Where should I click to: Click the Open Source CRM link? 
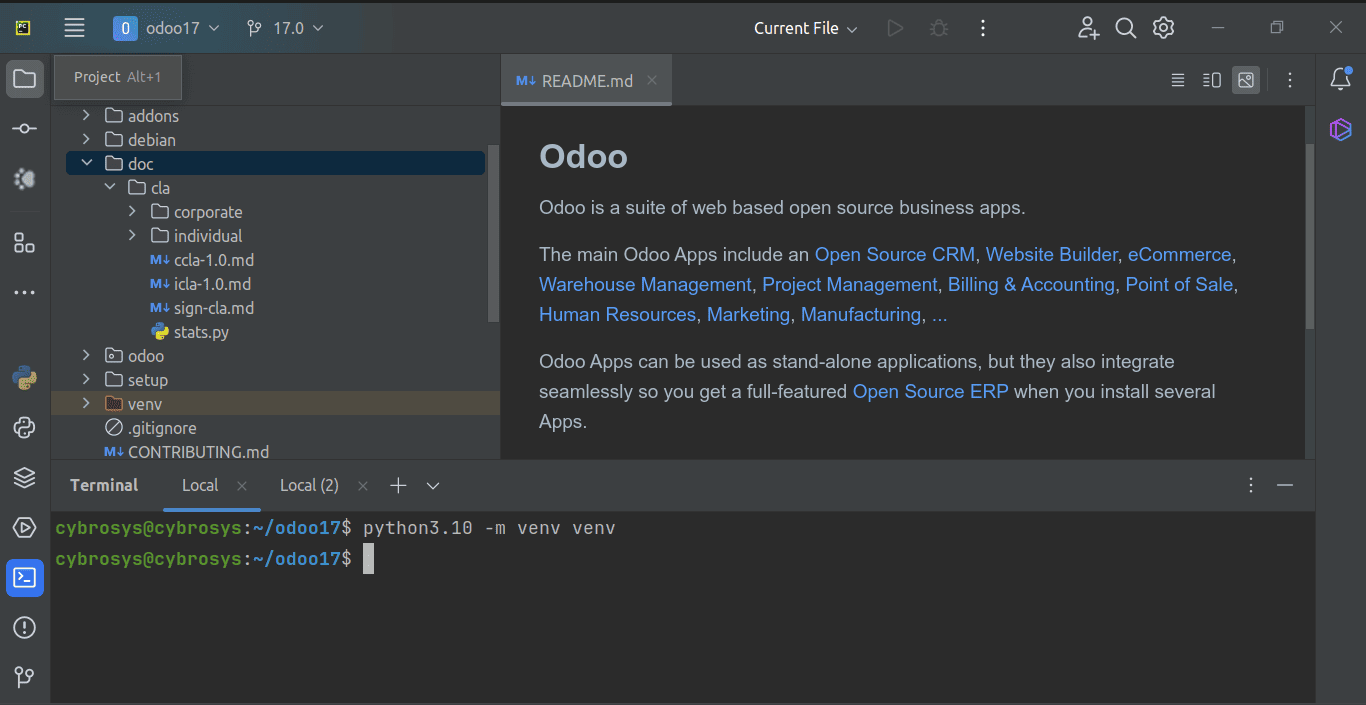tap(894, 254)
